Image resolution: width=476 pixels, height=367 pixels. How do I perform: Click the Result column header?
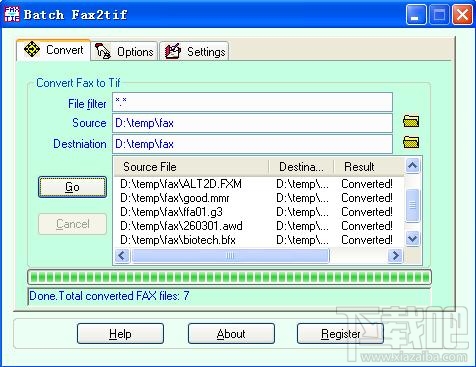[369, 167]
